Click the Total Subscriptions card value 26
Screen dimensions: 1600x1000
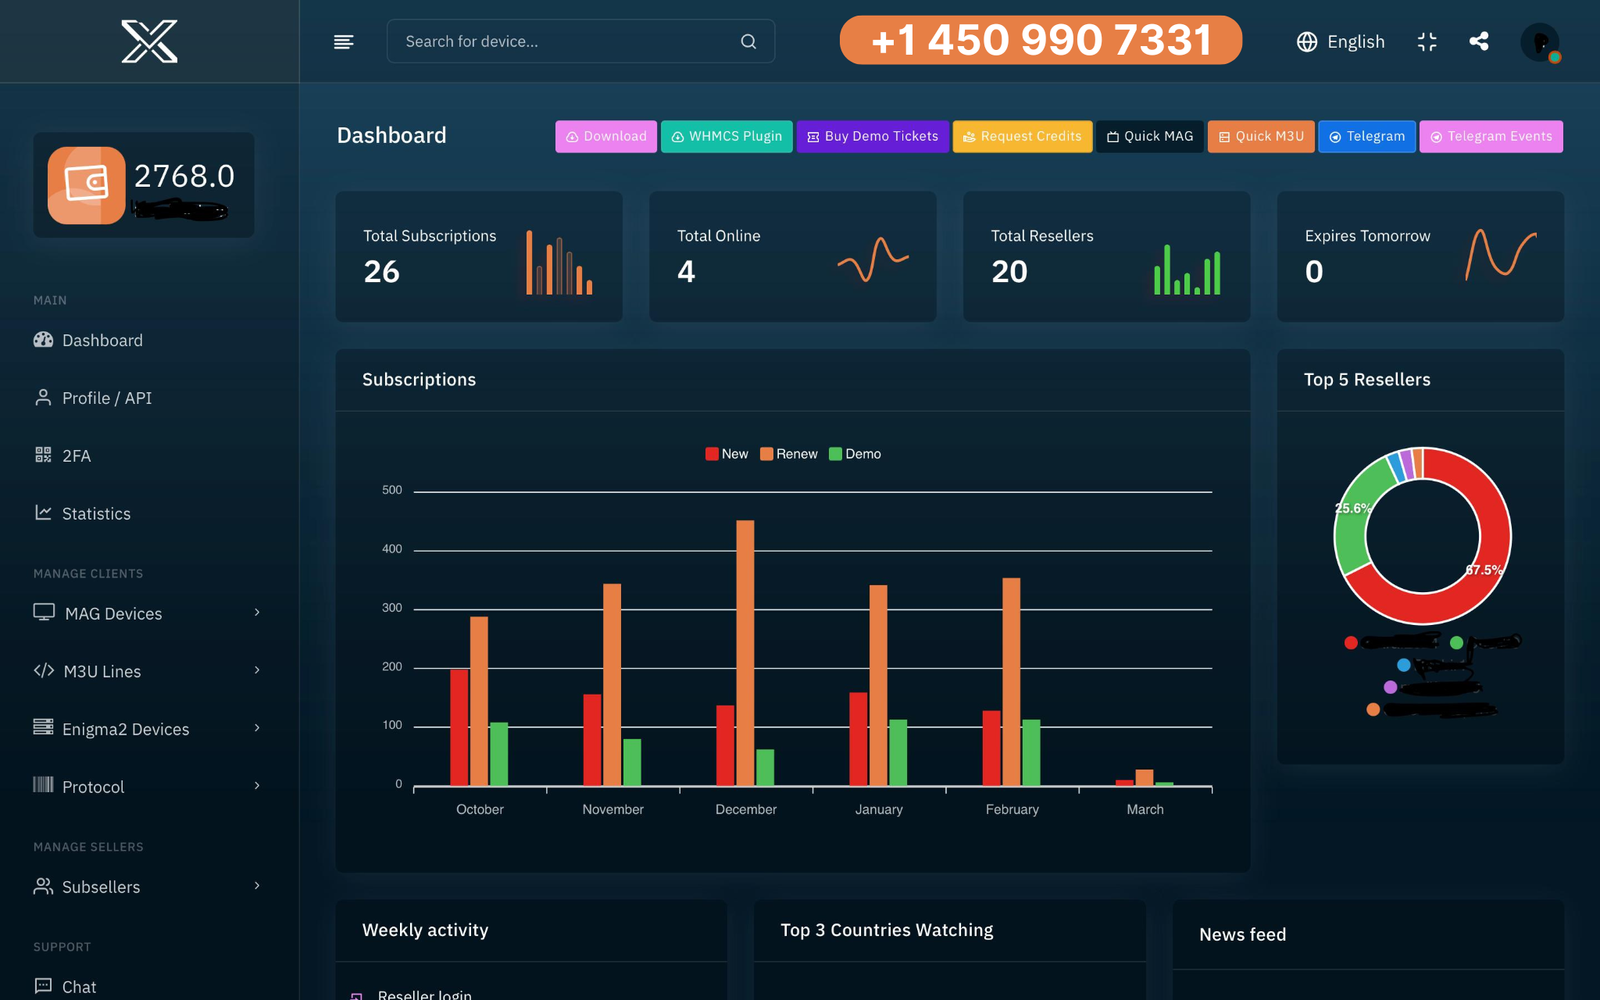[381, 272]
